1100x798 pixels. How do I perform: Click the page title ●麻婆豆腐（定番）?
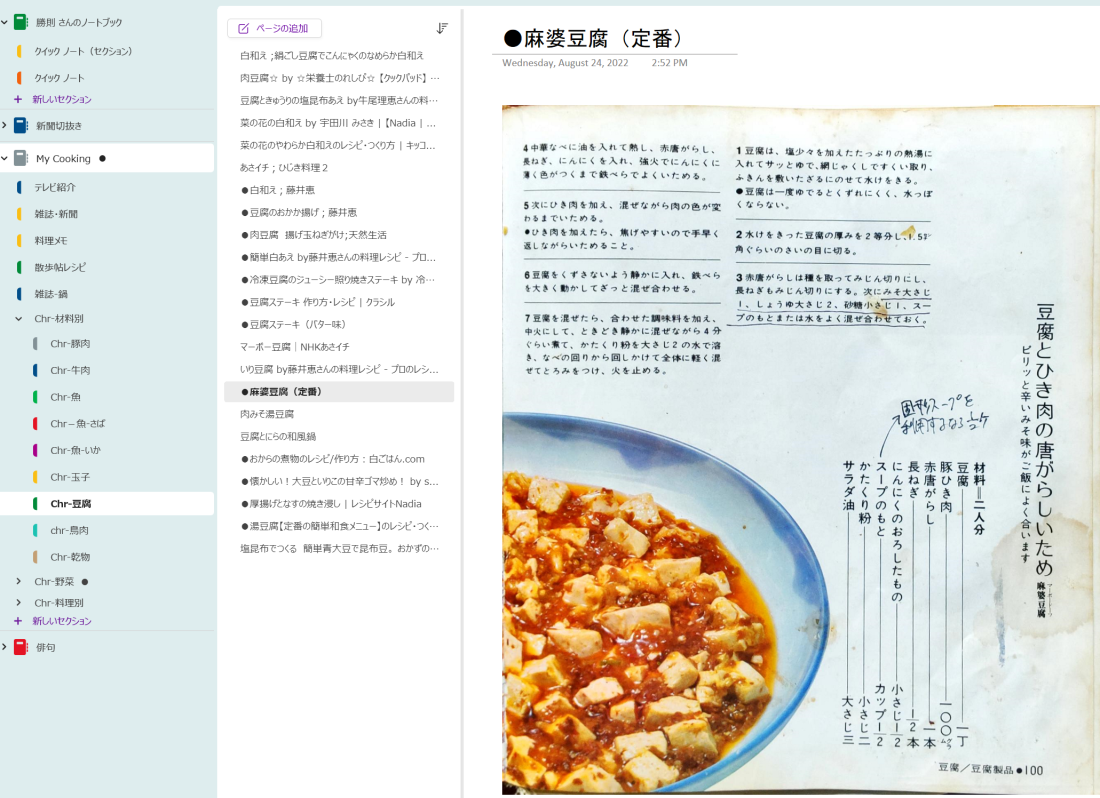pos(593,39)
